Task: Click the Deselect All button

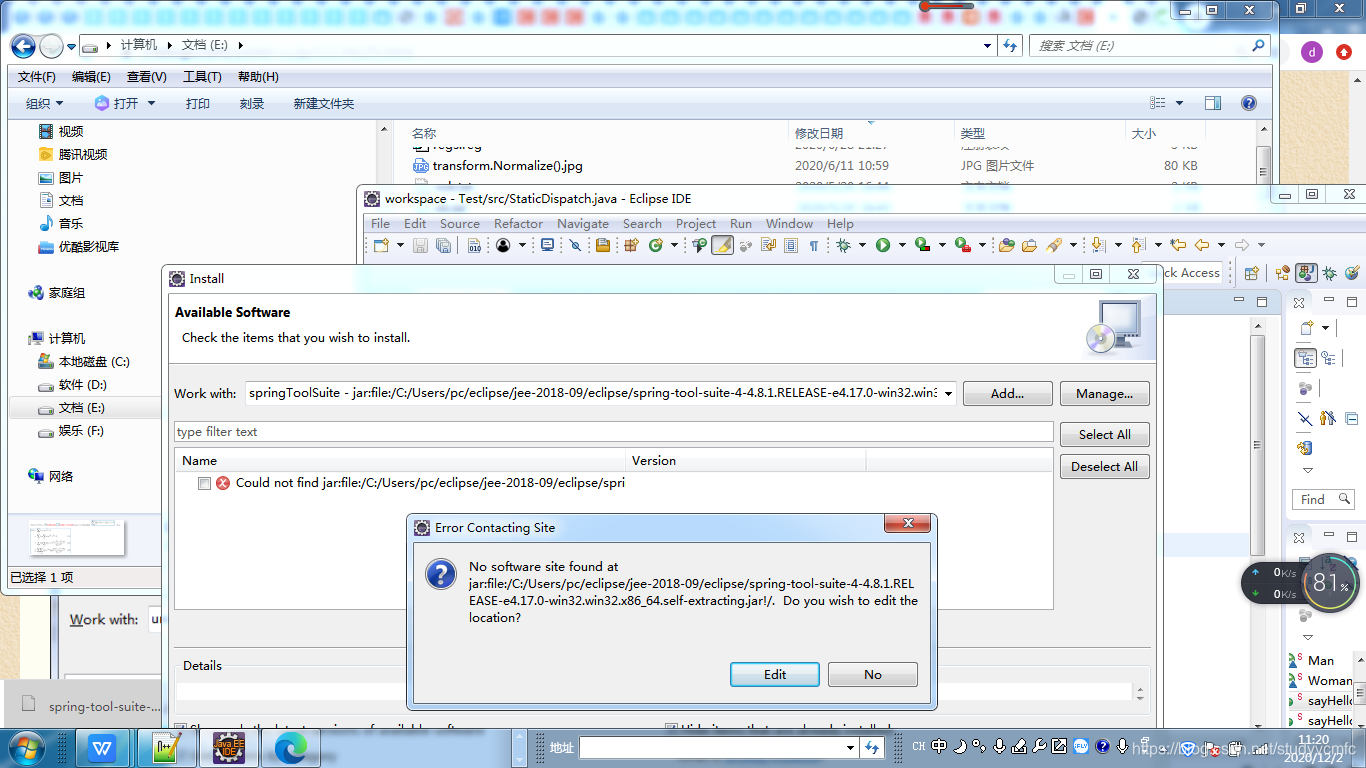Action: (x=1105, y=467)
